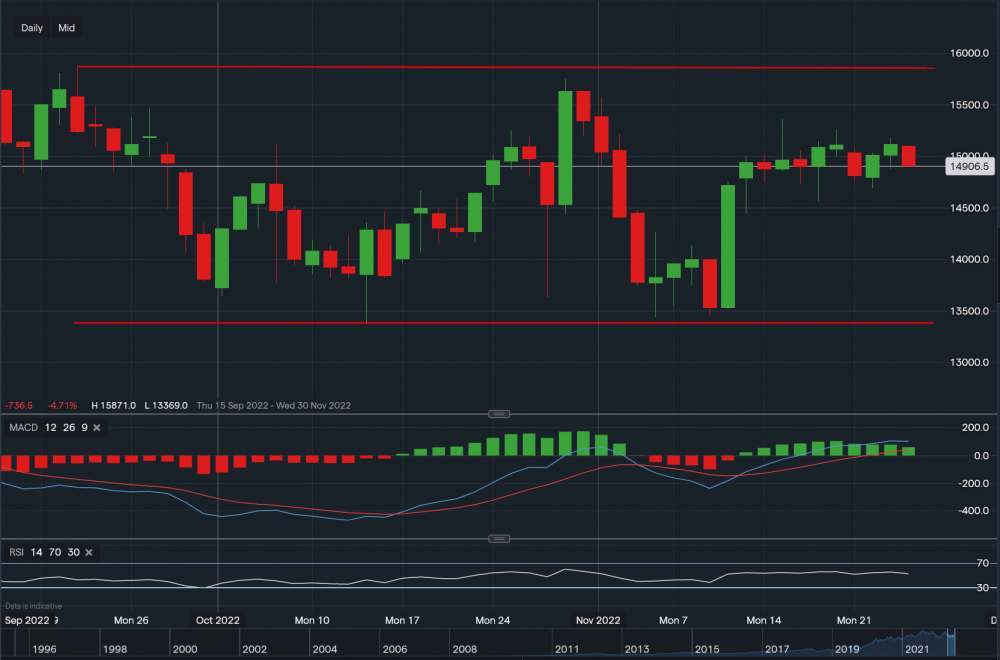
Task: Click the Nov 2022 date axis label
Action: click(597, 620)
